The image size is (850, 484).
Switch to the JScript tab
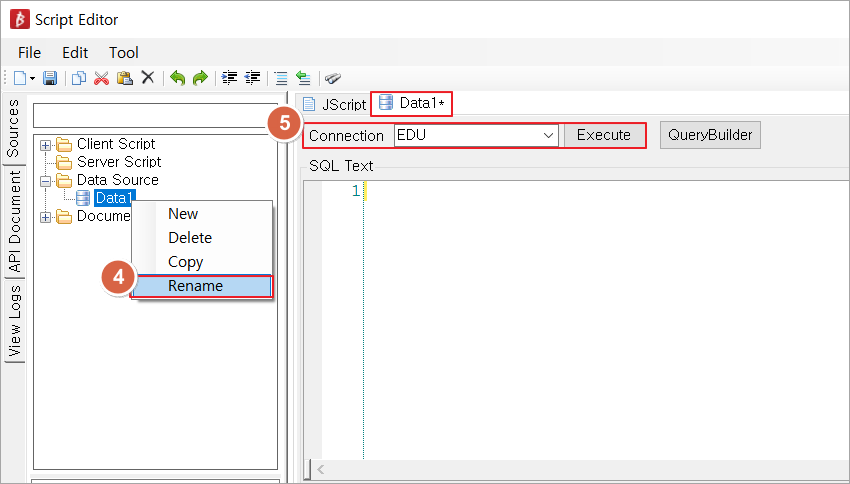tap(334, 104)
